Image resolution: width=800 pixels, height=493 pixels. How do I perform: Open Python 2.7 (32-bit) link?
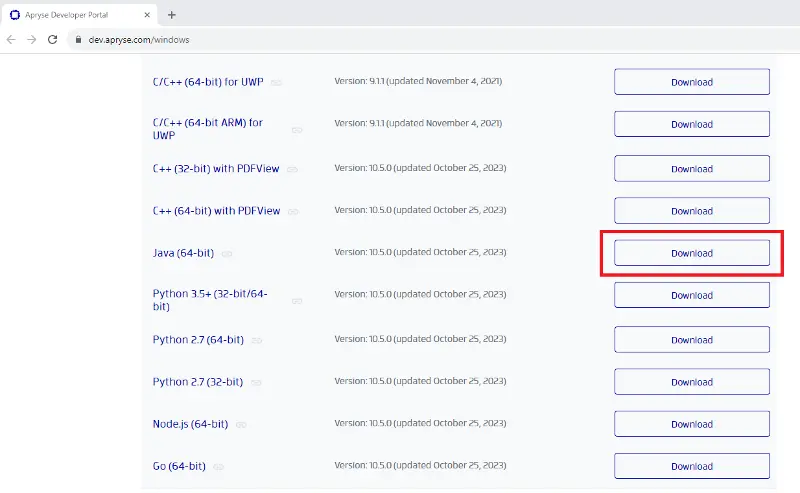coord(197,382)
